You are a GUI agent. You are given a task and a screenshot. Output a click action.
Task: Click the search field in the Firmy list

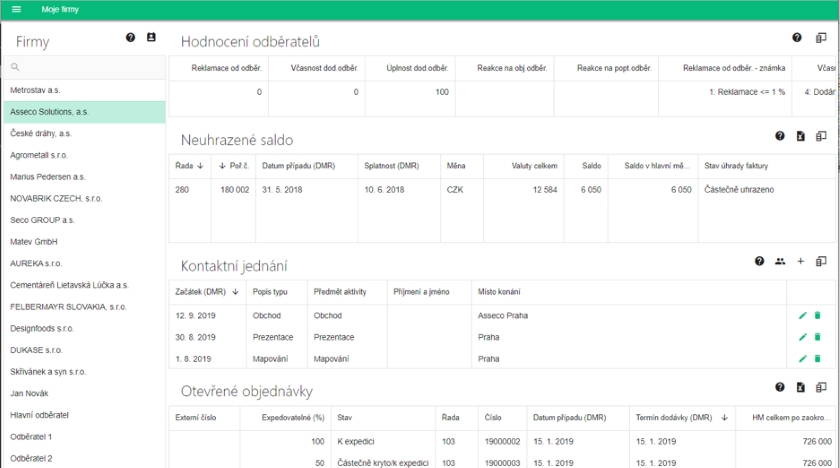85,67
